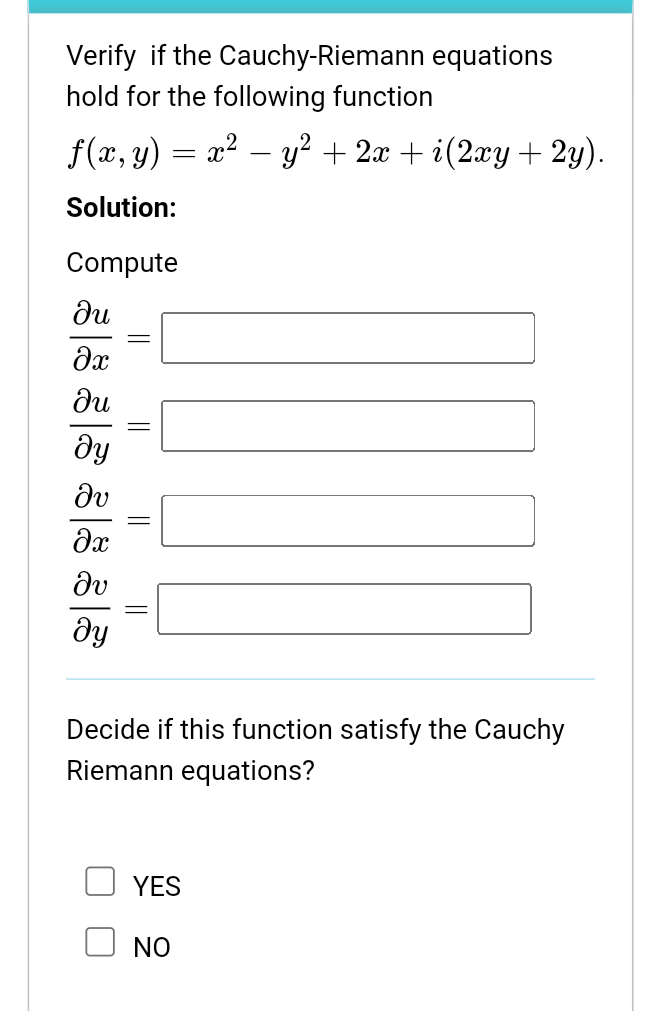Click the ∂v/∂x answer input field

[348, 519]
